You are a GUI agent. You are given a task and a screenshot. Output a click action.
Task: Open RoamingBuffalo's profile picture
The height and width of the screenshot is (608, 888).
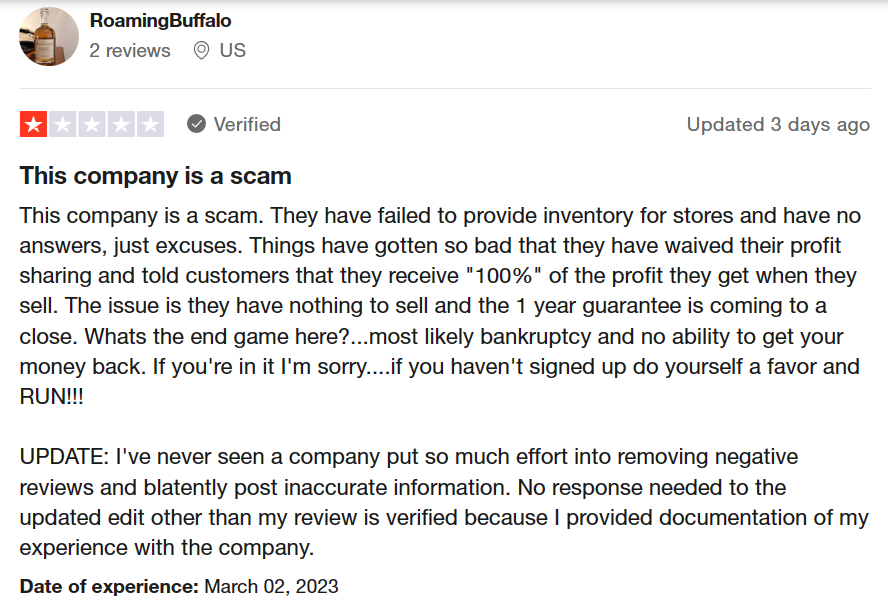click(x=49, y=36)
